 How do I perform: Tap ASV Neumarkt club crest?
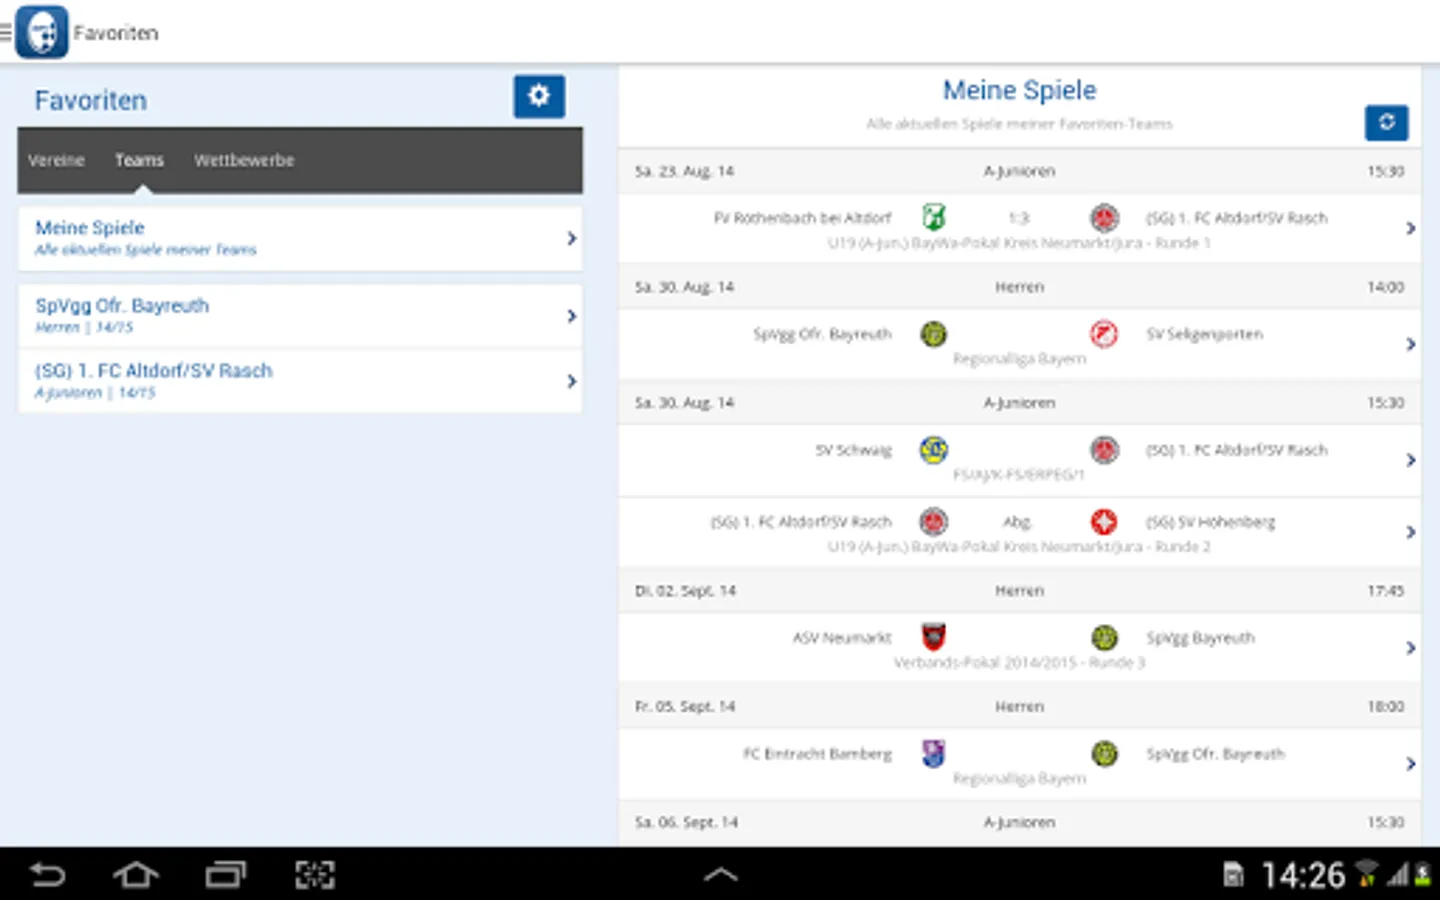pos(933,637)
